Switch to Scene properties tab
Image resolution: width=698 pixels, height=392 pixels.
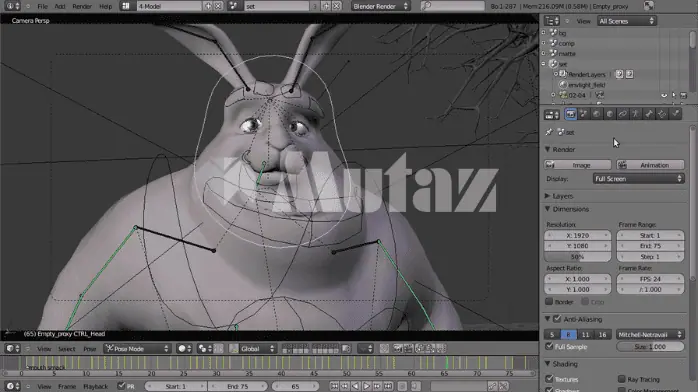pos(584,114)
